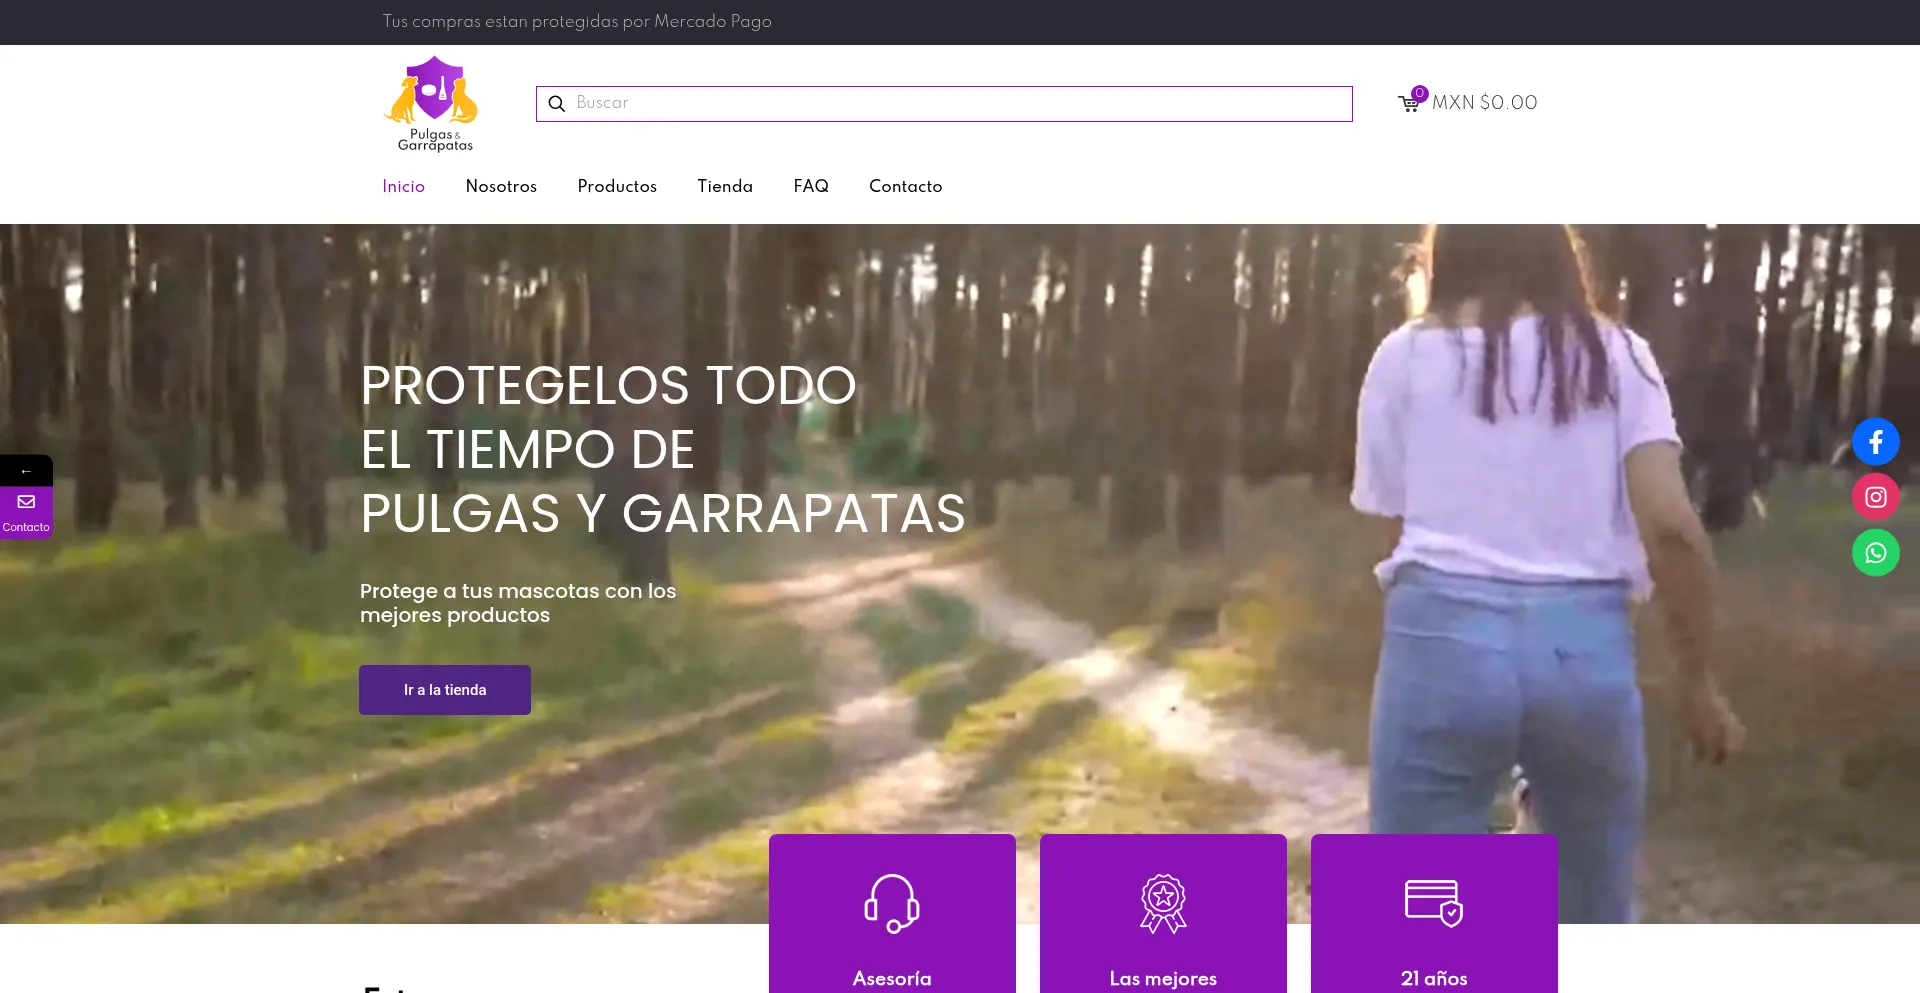The height and width of the screenshot is (993, 1920).
Task: Open the FAQ page
Action: (x=811, y=186)
